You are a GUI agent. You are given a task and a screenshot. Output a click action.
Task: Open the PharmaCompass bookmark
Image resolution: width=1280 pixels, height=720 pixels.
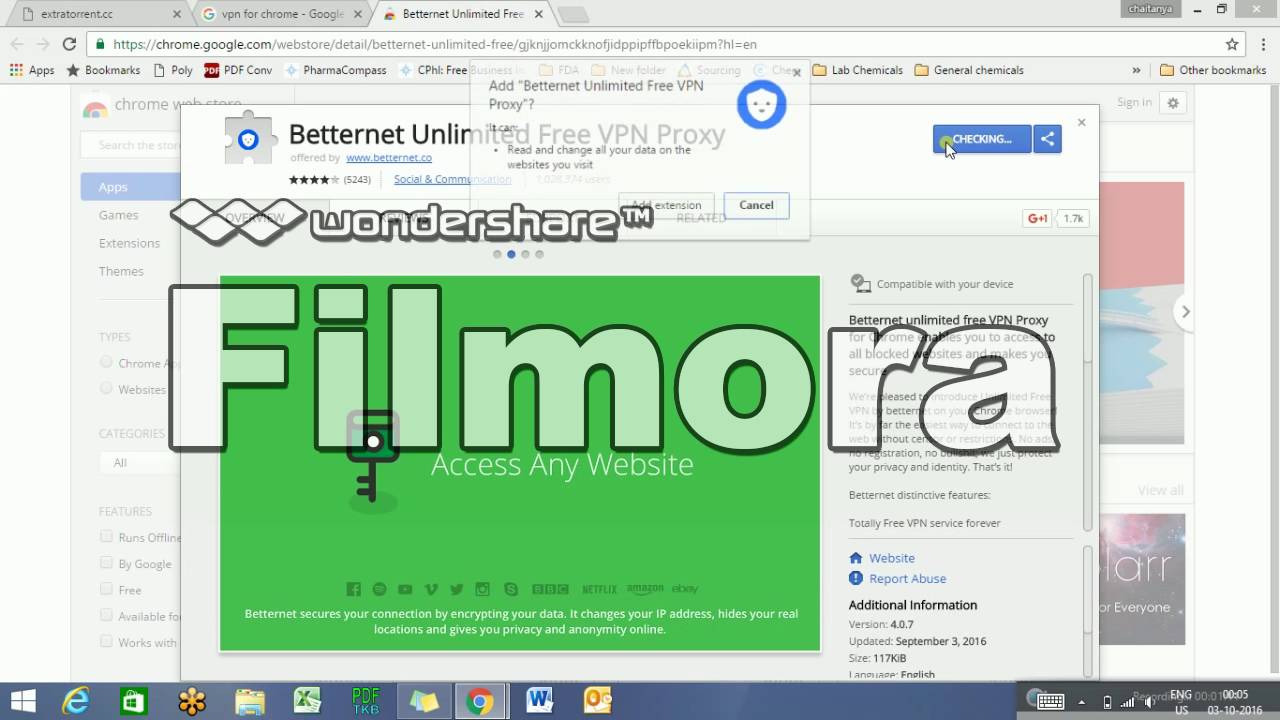pyautogui.click(x=336, y=70)
